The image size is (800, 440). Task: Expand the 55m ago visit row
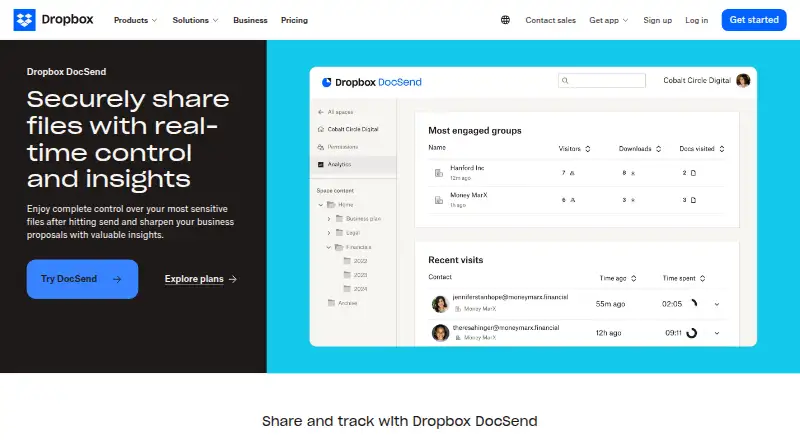717,304
